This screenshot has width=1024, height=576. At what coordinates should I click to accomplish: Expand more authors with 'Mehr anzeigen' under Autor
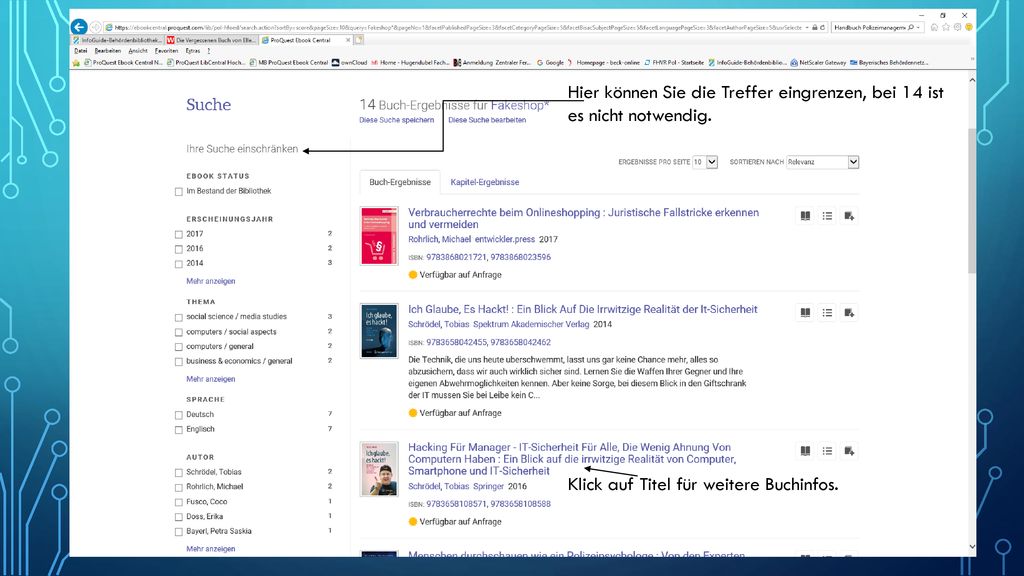coord(210,549)
